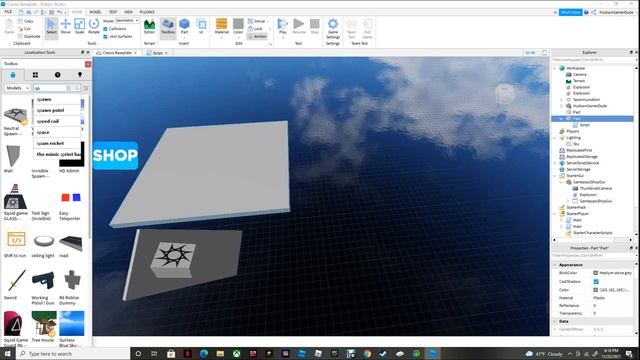640x360 pixels.
Task: Cut the selected object
Action: point(24,29)
